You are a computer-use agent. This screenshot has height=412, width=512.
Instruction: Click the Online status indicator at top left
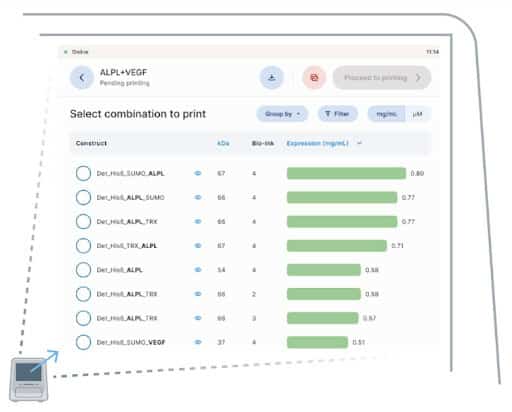(76, 52)
